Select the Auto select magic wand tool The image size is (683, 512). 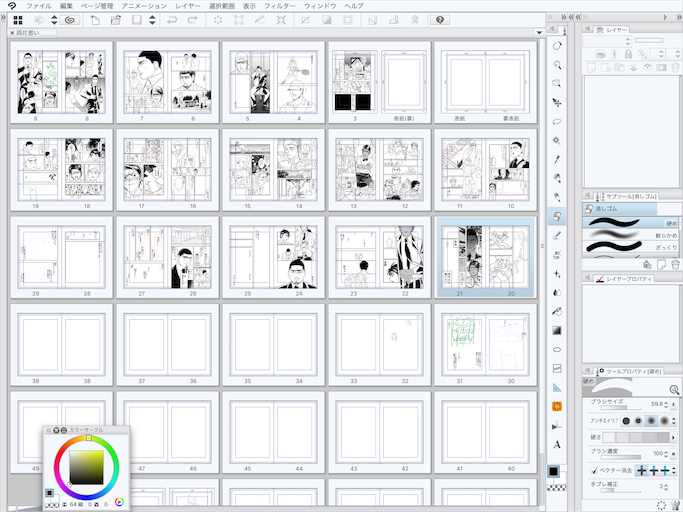(x=557, y=140)
